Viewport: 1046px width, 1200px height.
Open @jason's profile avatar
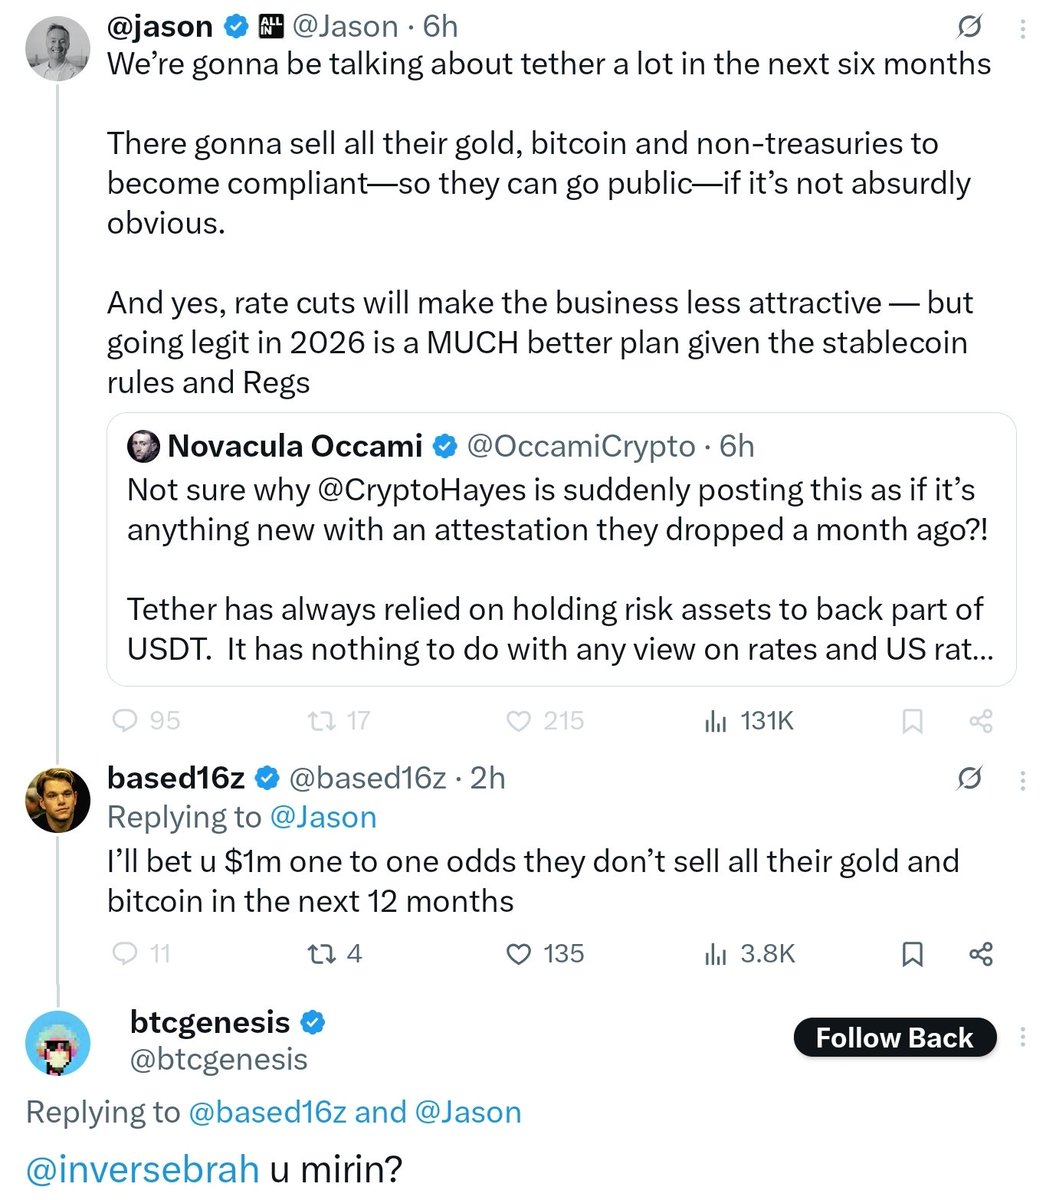[x=58, y=48]
